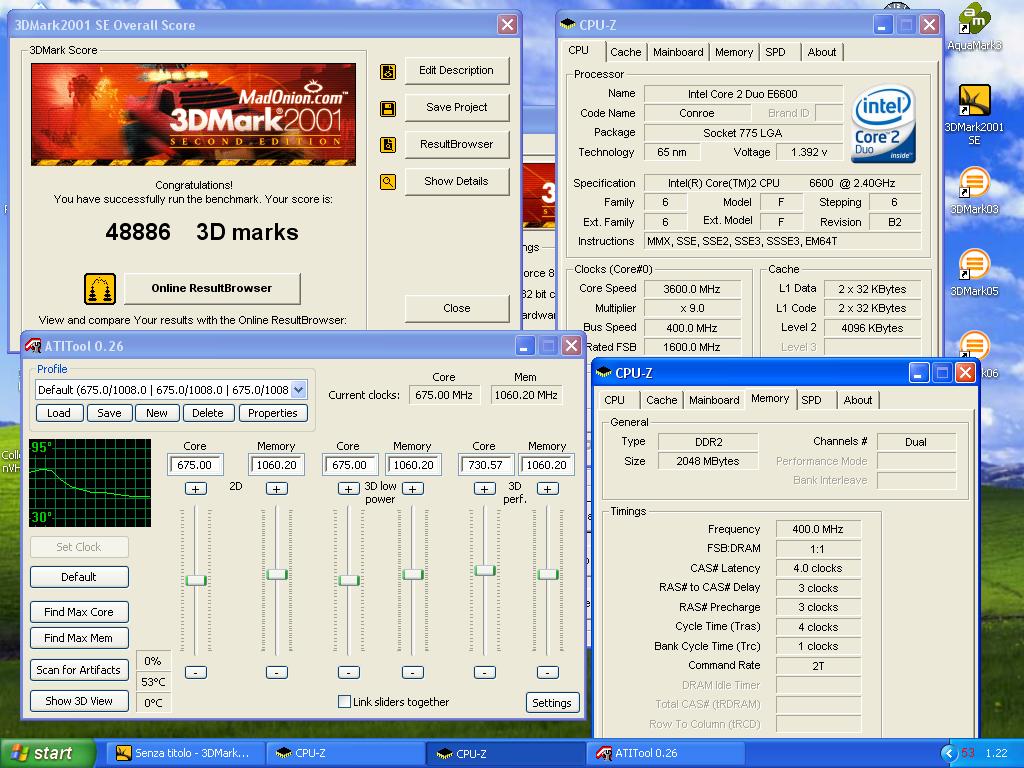Viewport: 1024px width, 768px height.
Task: Decrease 2D Core clock with minus button
Action: pyautogui.click(x=195, y=672)
